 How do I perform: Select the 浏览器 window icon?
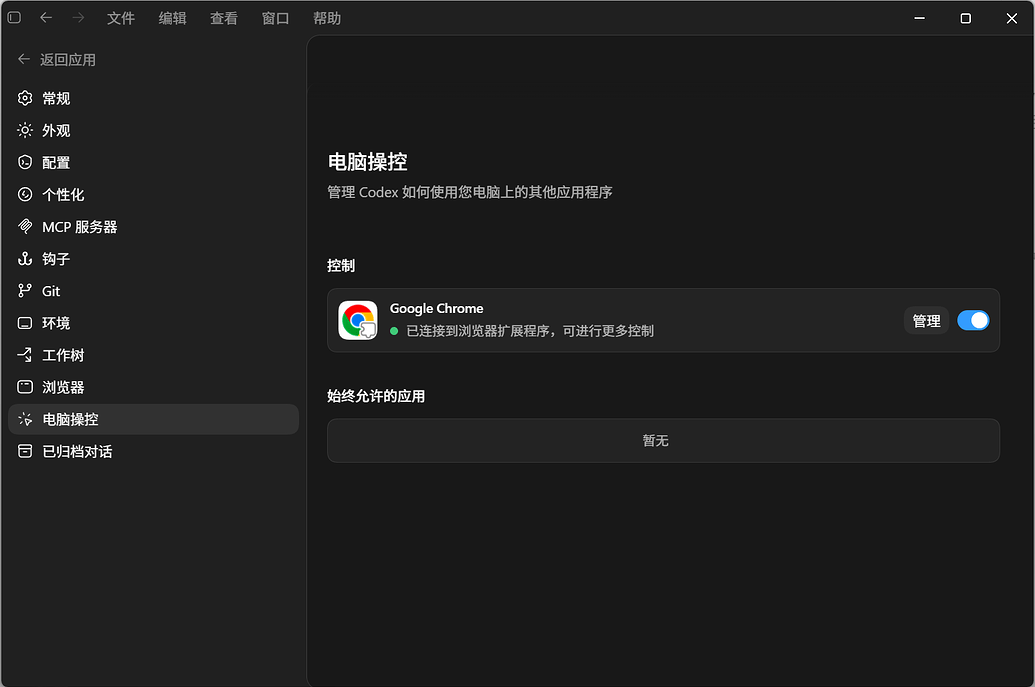pos(25,387)
